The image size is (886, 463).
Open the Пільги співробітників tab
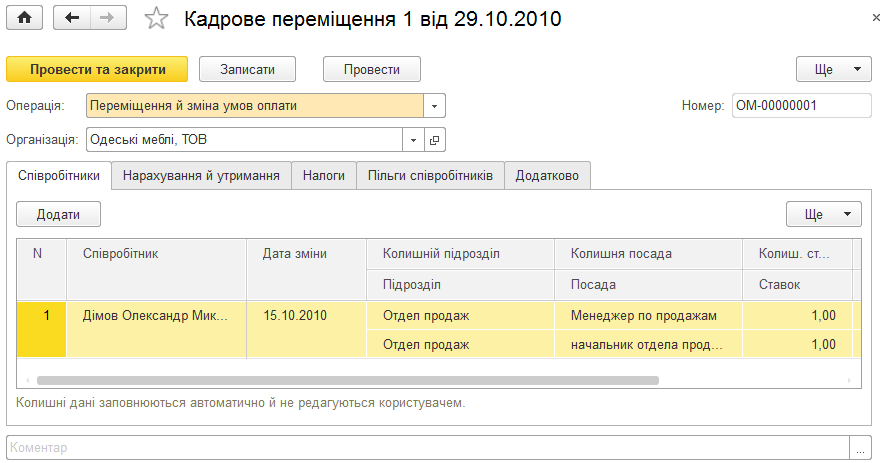tap(430, 175)
